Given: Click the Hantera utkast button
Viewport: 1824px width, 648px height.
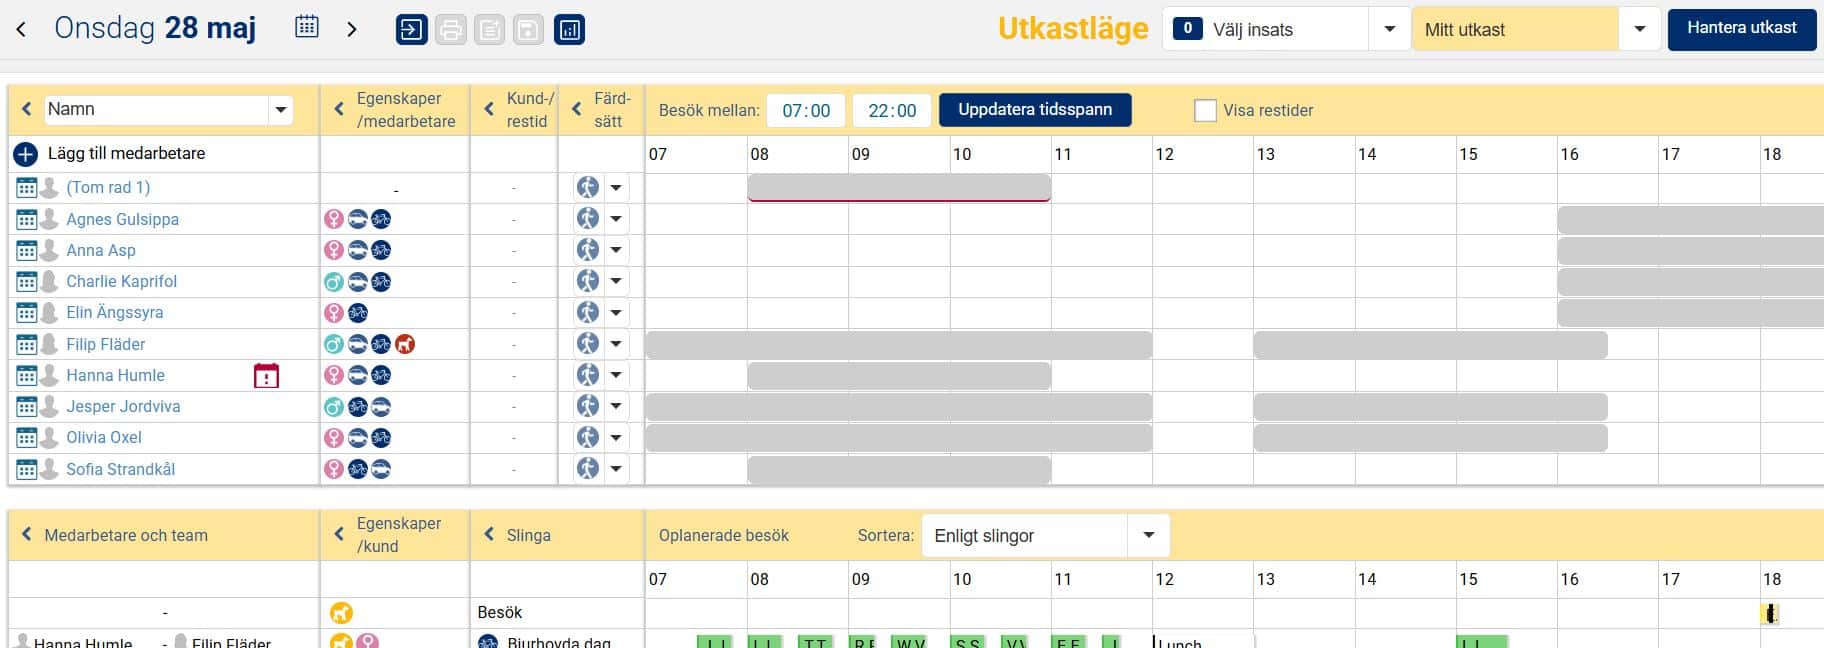Looking at the screenshot, I should coord(1741,28).
